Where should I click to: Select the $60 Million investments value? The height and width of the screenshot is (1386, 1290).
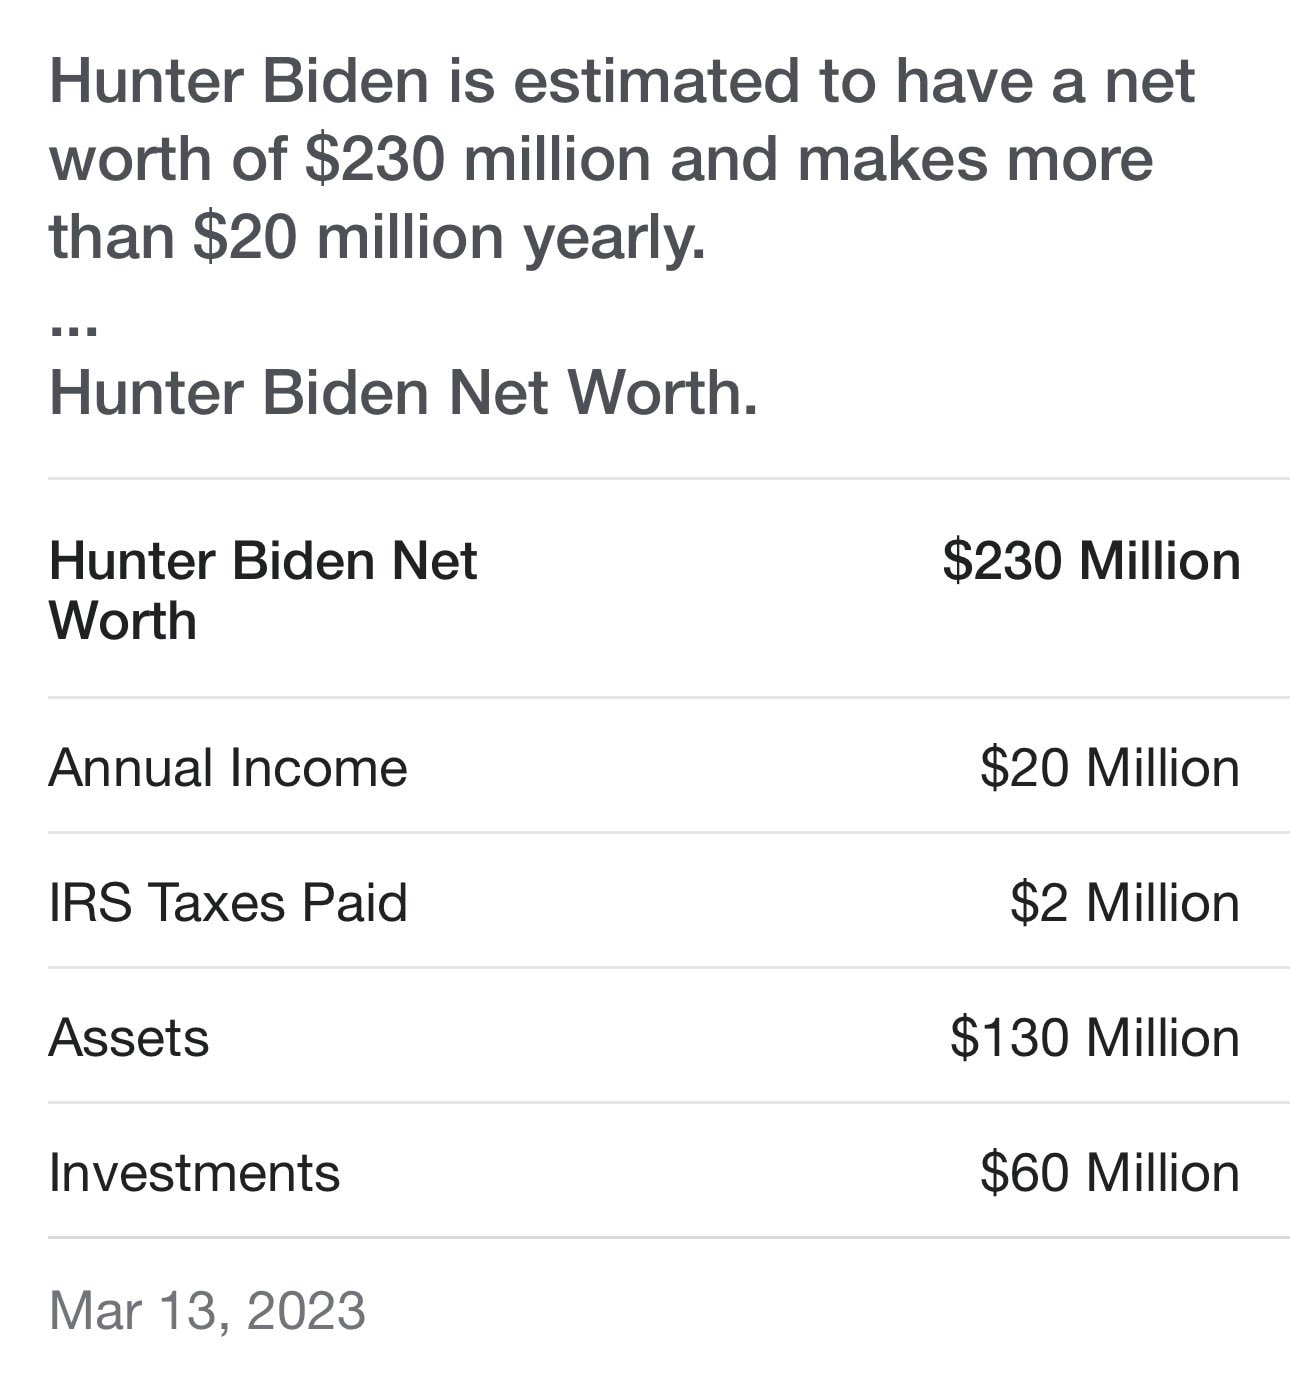click(1109, 1172)
